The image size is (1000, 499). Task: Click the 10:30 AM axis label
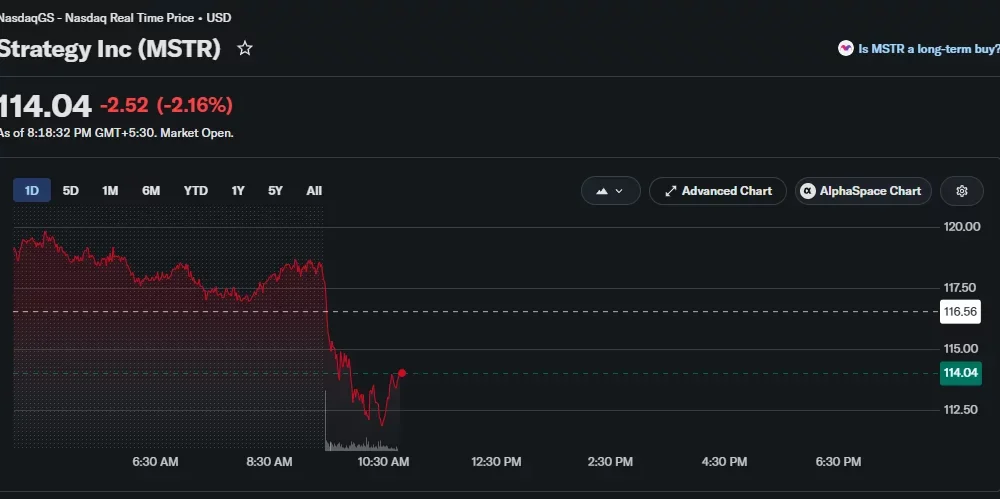click(383, 461)
